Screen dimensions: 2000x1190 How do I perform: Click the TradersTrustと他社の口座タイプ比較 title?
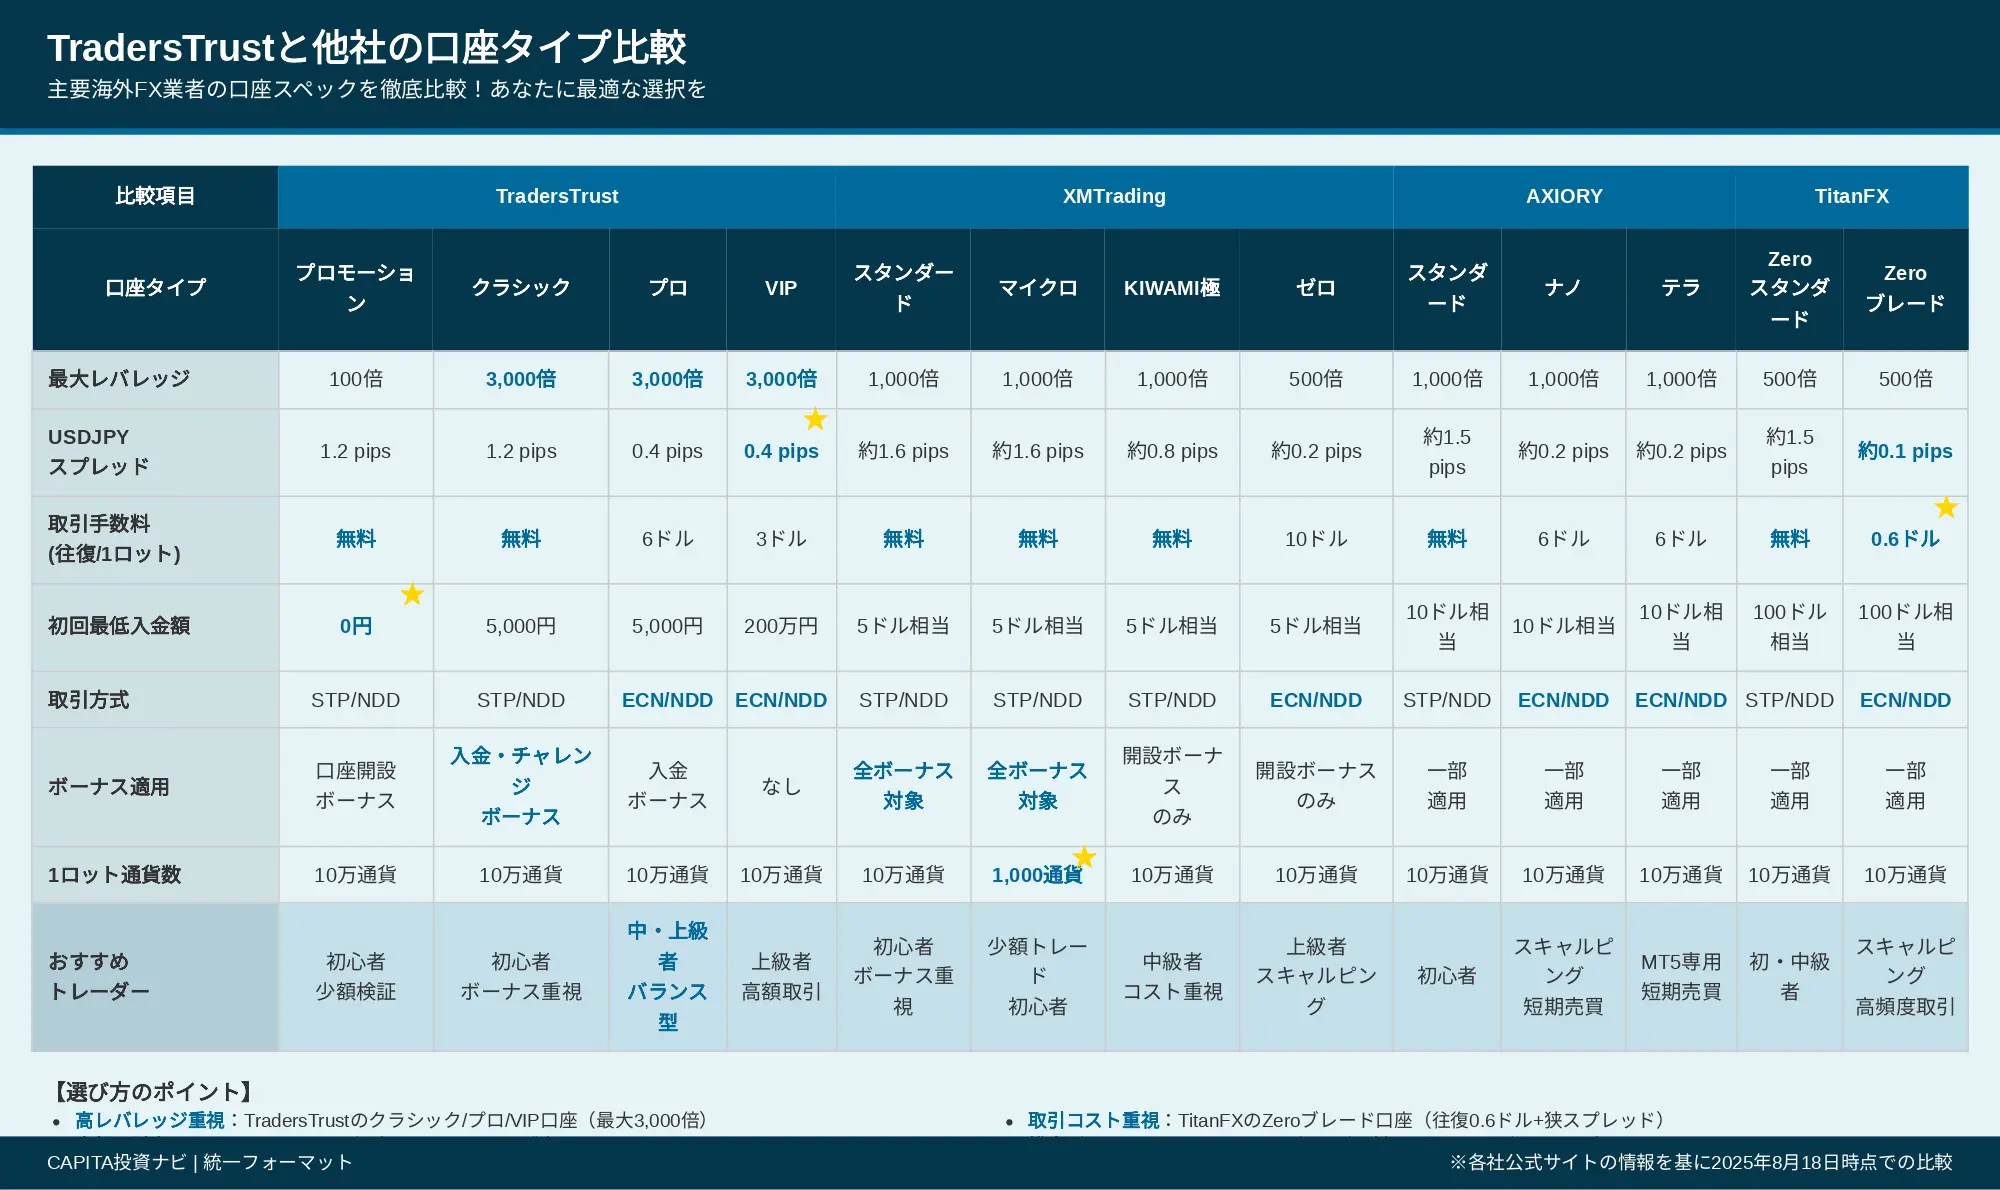367,47
